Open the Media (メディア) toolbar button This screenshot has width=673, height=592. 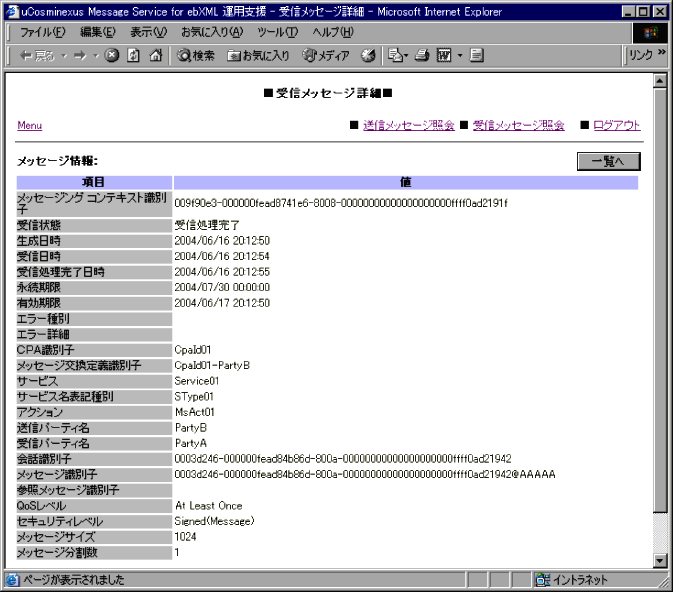click(326, 55)
